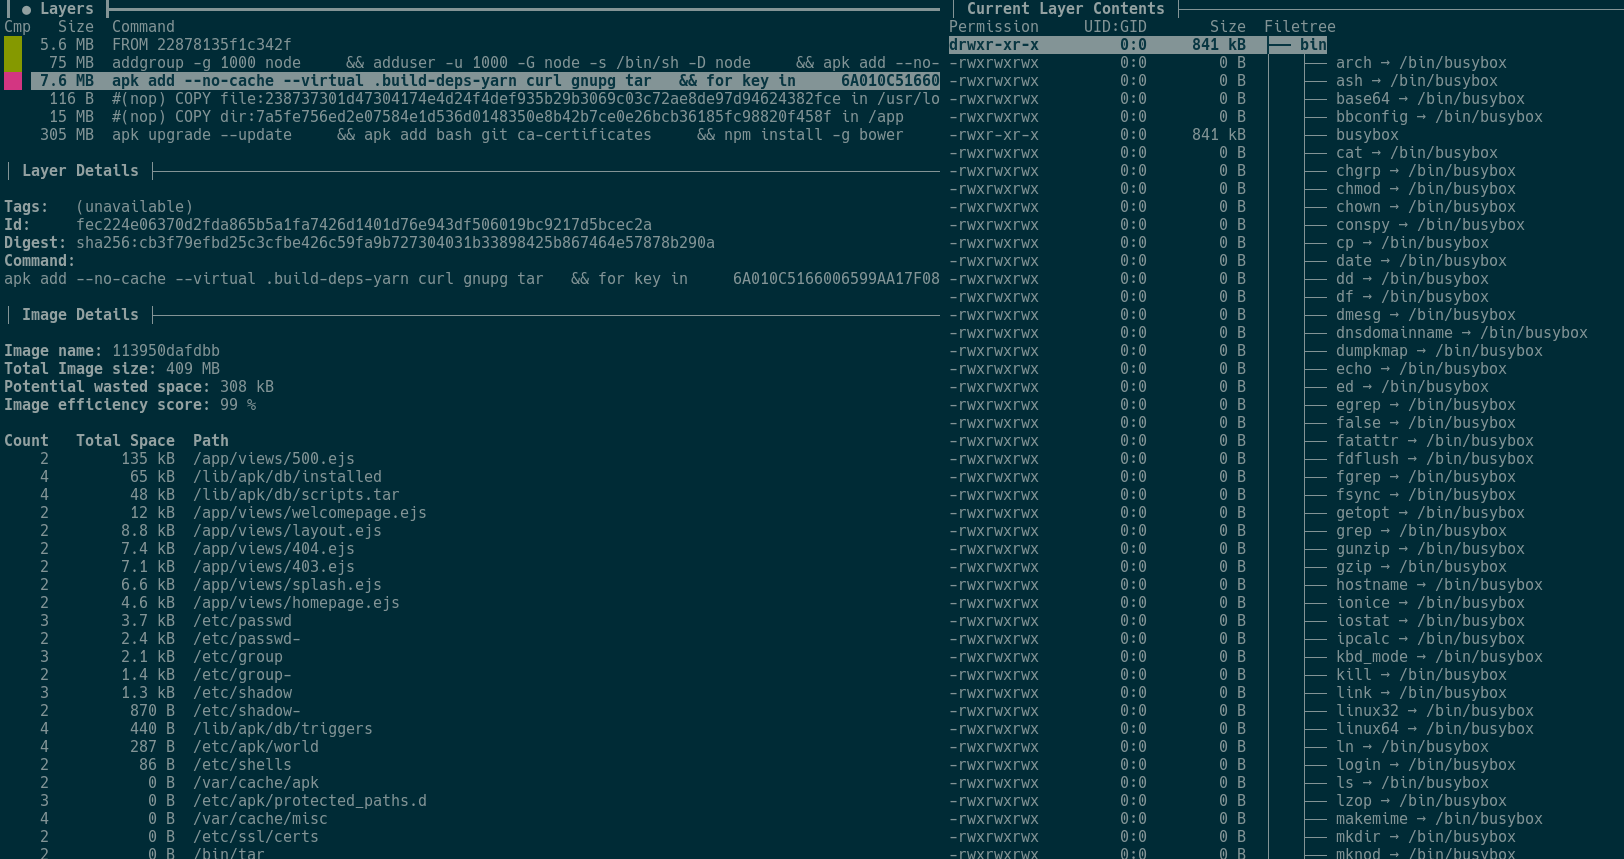The width and height of the screenshot is (1624, 859).
Task: Focus the Layers panel title
Action: point(66,9)
